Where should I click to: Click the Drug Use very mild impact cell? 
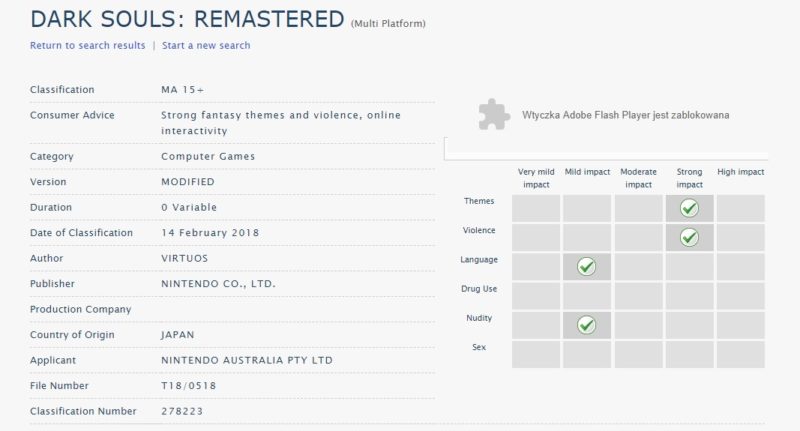[x=536, y=296]
